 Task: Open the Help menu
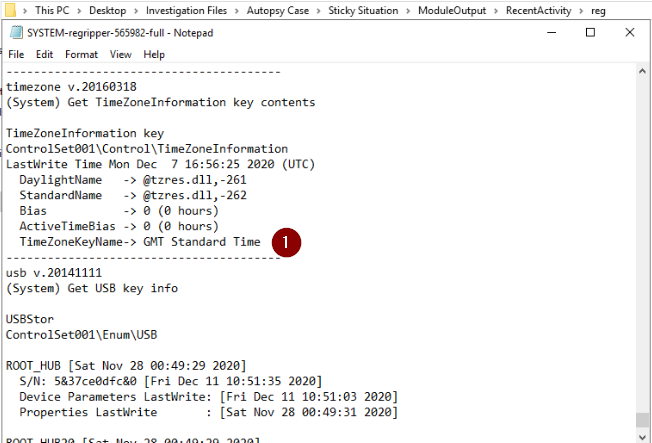tap(154, 54)
